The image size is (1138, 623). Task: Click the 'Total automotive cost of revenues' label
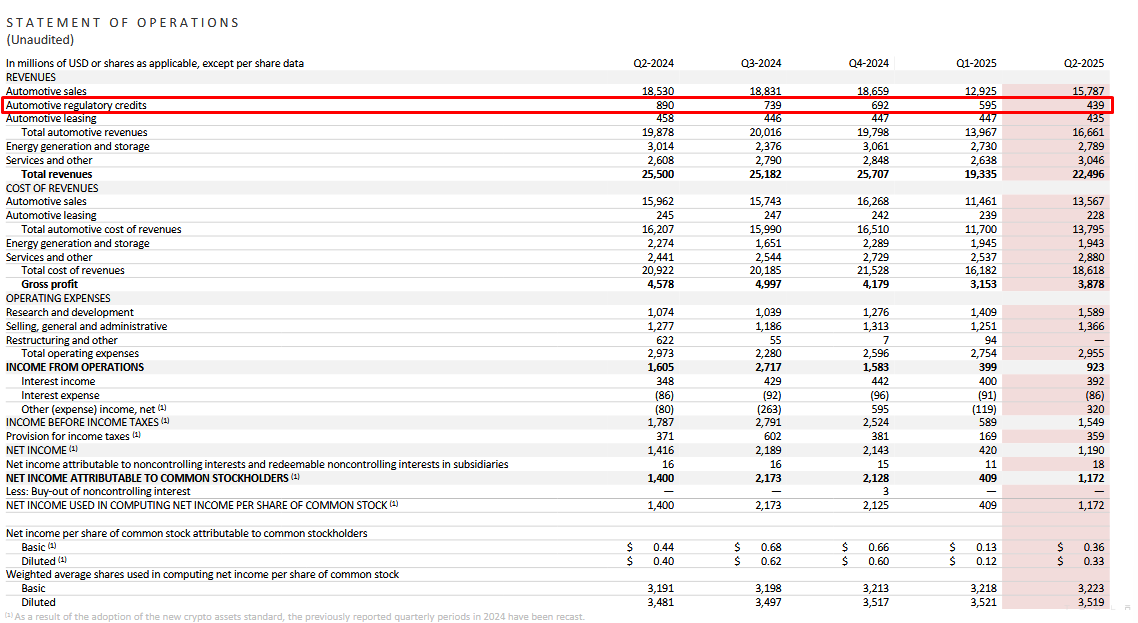(x=102, y=229)
